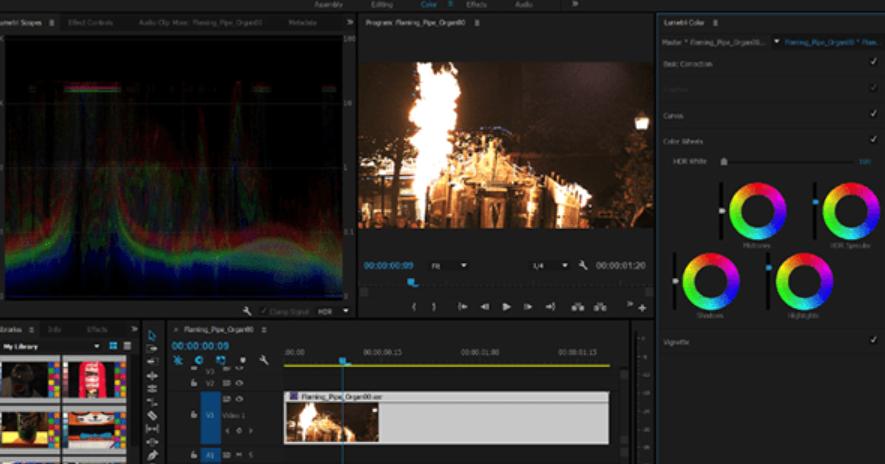This screenshot has width=885, height=464.
Task: Open the Lumetri Master clip dropdown arrow
Action: click(x=776, y=42)
